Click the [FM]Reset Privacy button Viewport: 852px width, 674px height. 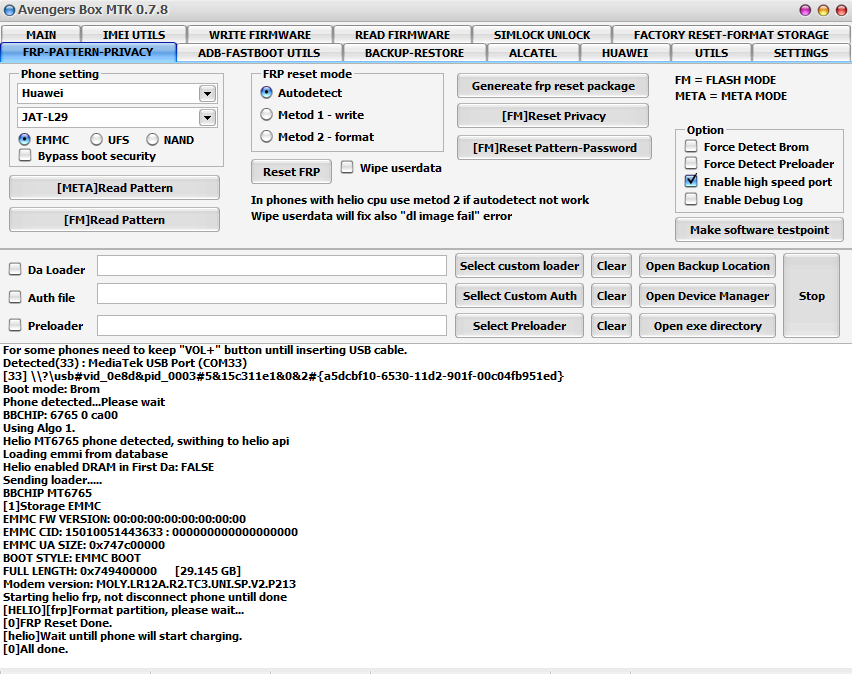[553, 116]
